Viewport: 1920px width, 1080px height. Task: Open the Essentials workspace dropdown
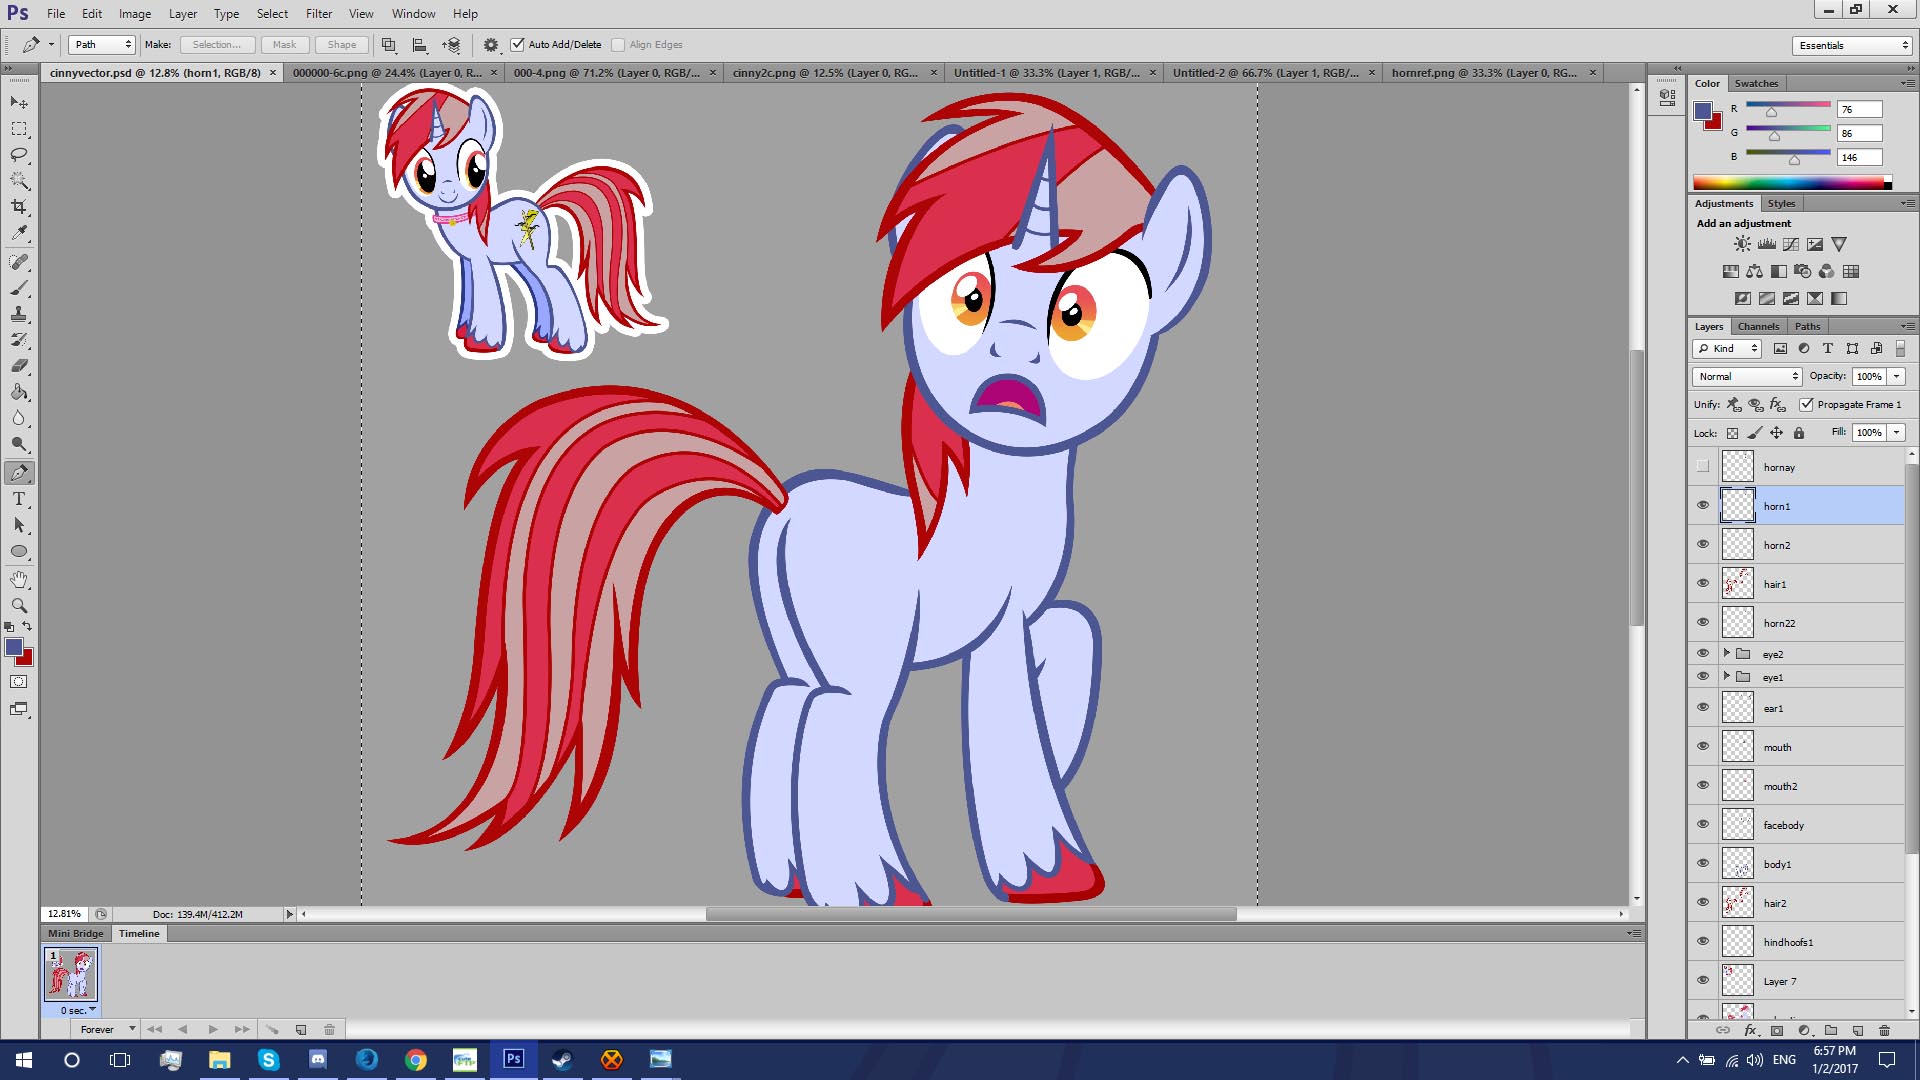click(1853, 45)
